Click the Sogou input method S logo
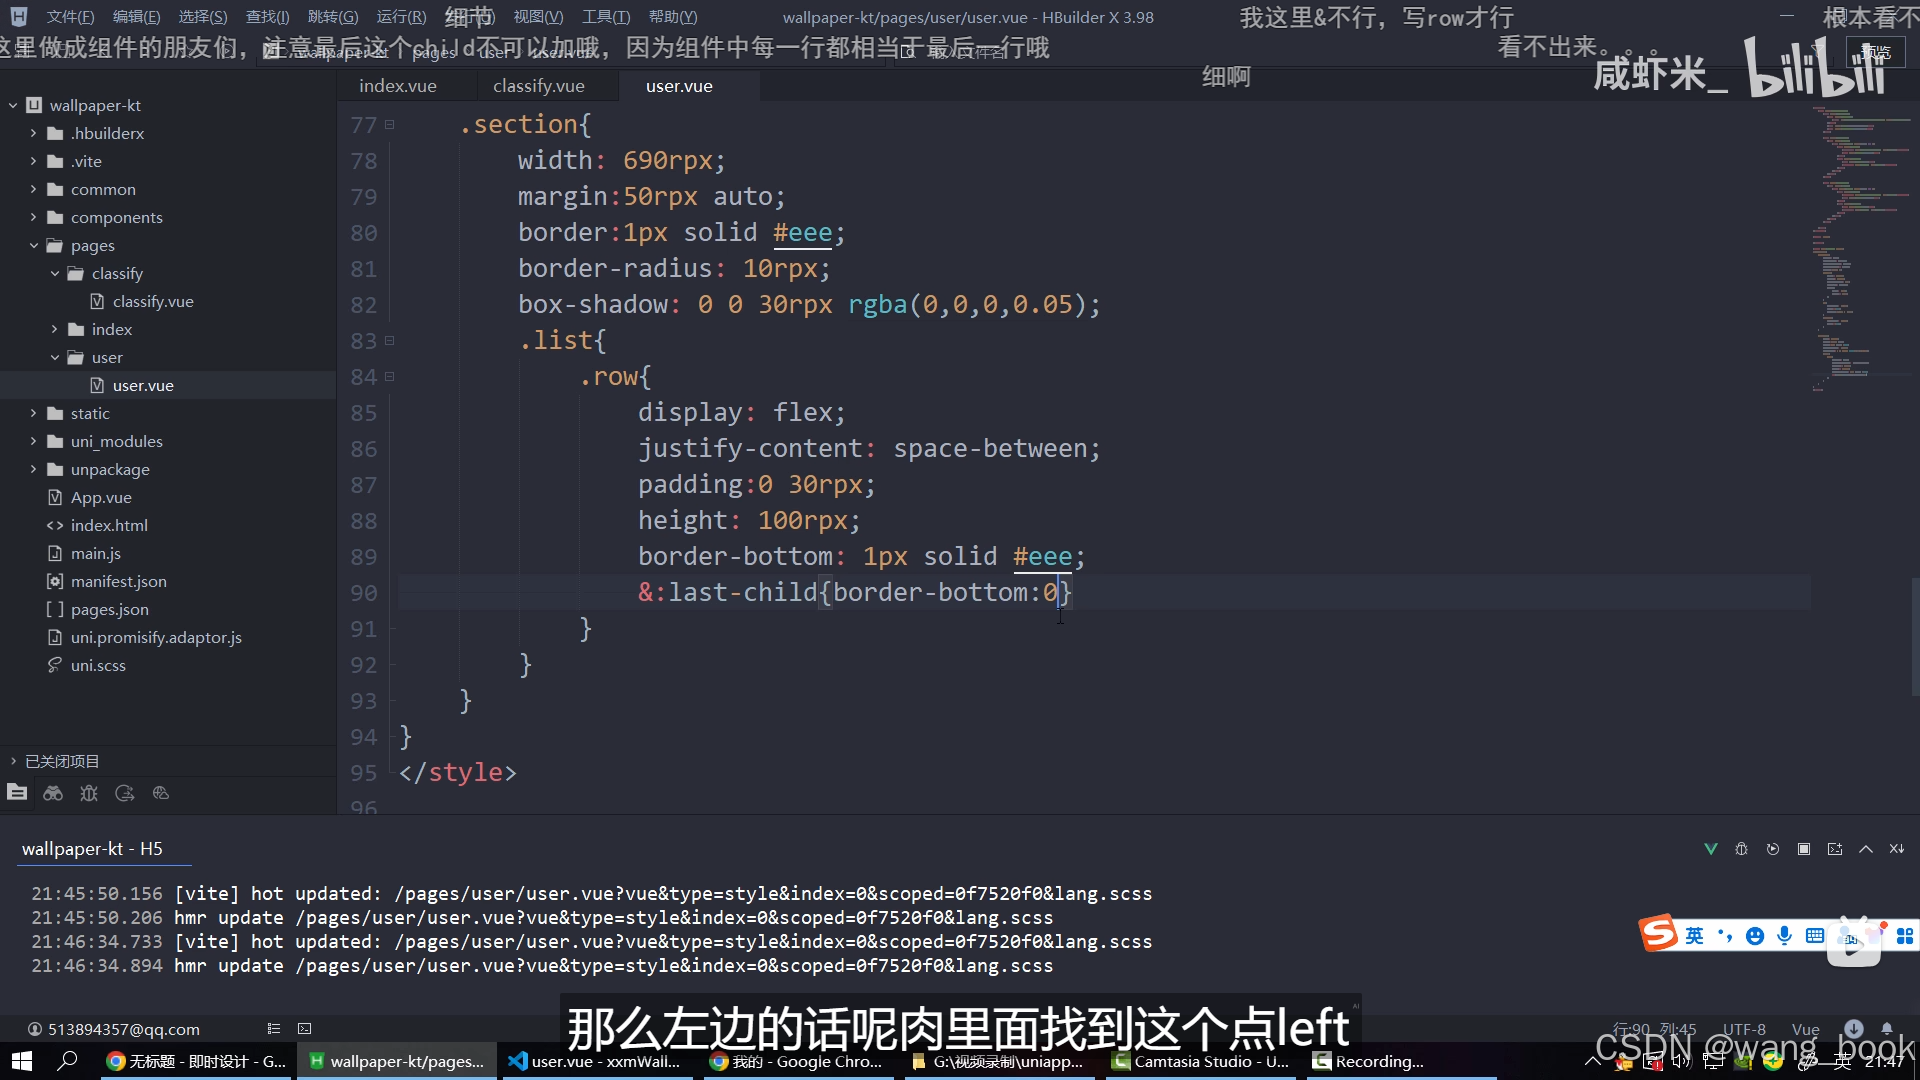 click(x=1659, y=934)
